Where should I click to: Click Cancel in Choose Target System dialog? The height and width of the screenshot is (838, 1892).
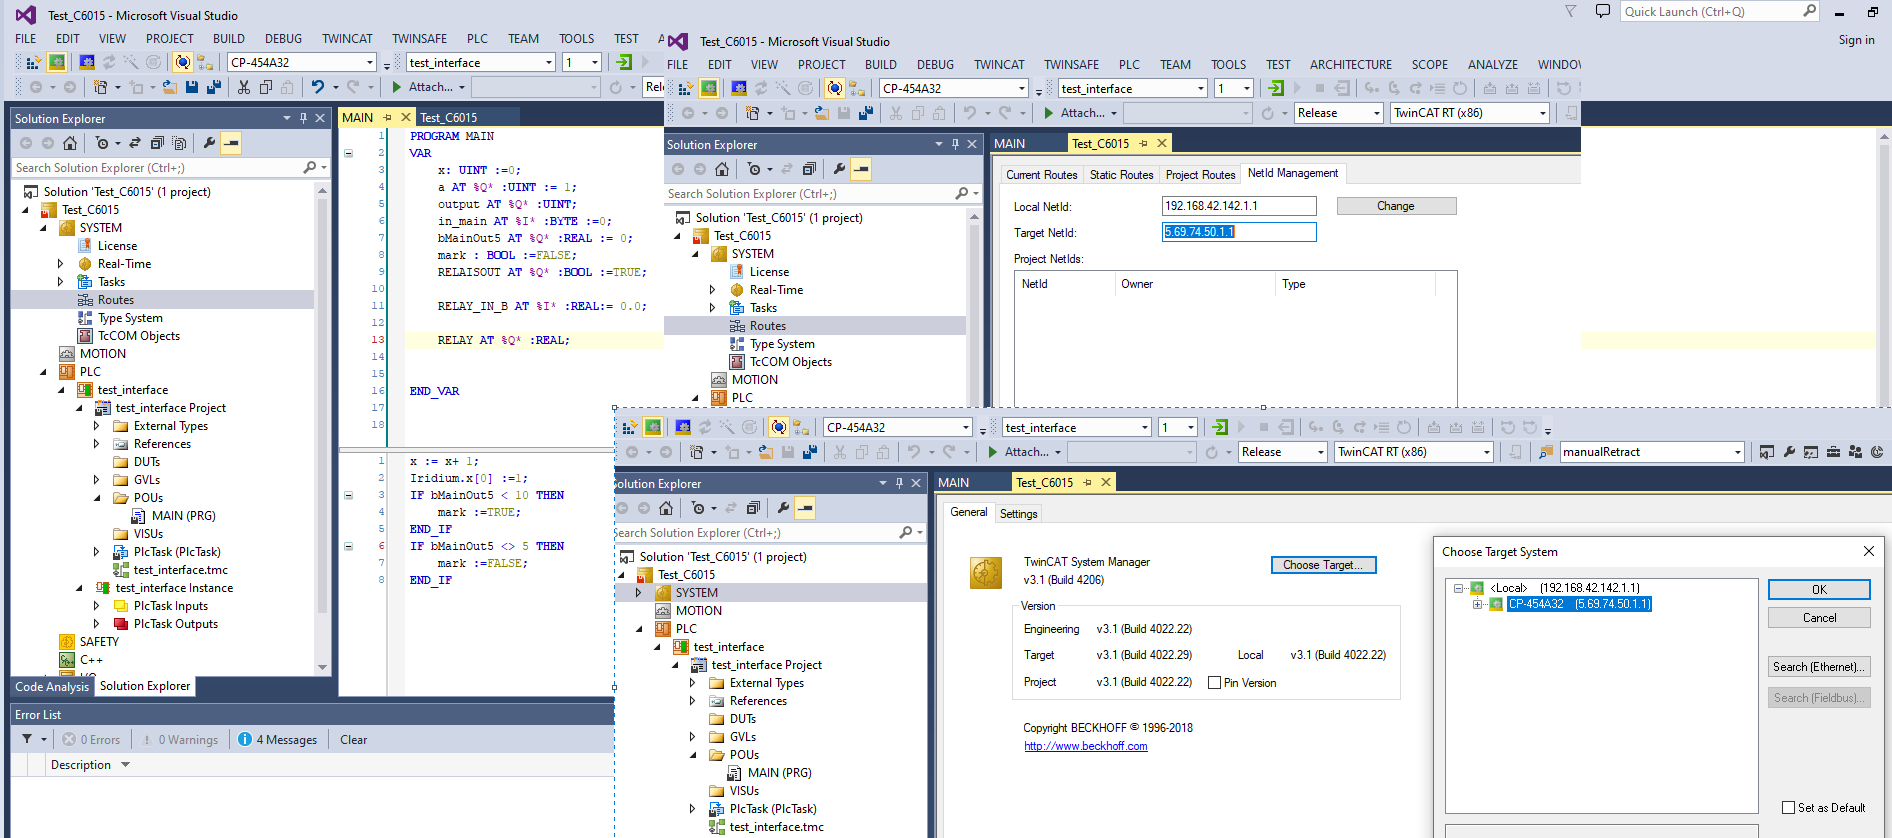click(x=1819, y=618)
